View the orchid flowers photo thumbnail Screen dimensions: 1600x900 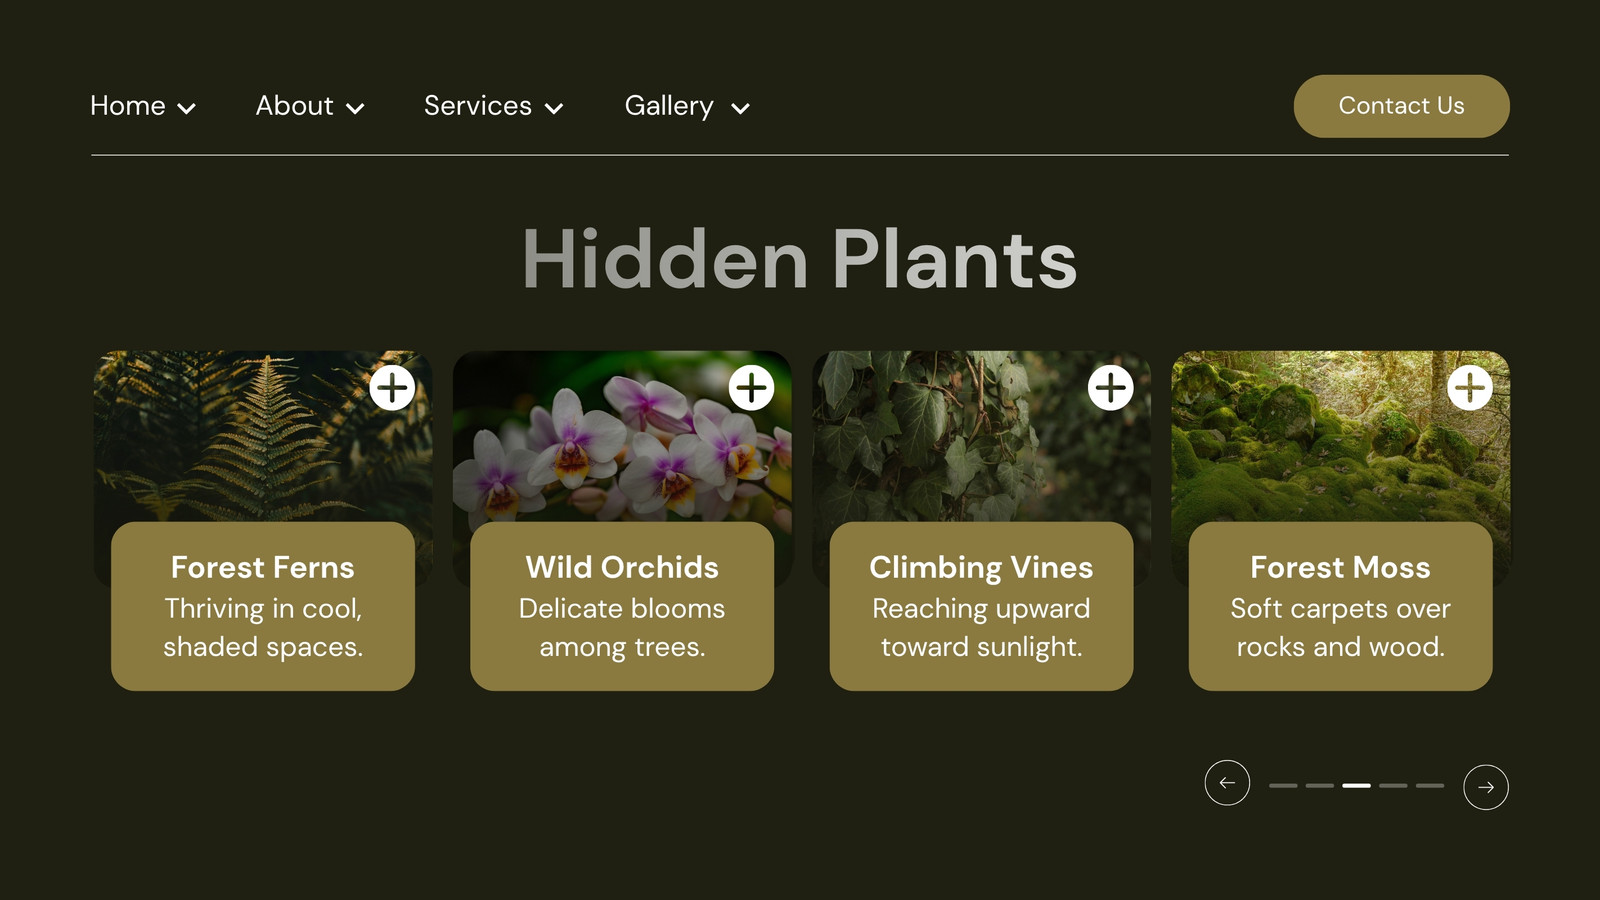coord(622,436)
